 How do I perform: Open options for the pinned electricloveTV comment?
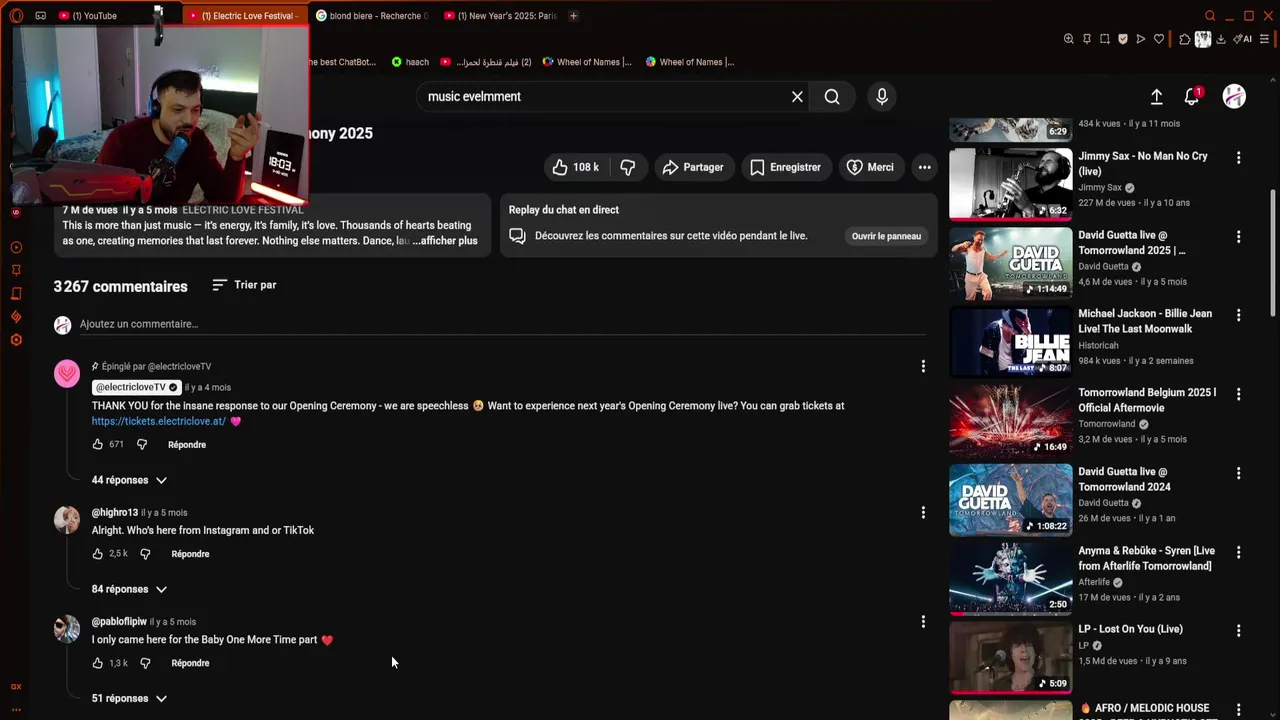click(923, 367)
